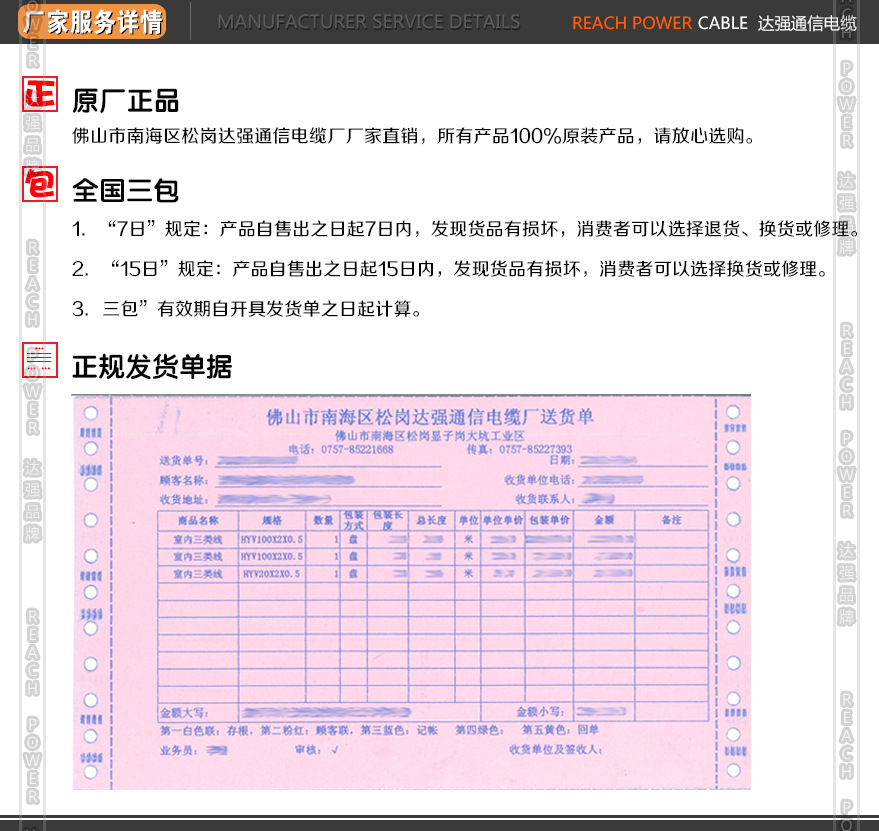Click the delivery note title 送货单

pos(430,417)
